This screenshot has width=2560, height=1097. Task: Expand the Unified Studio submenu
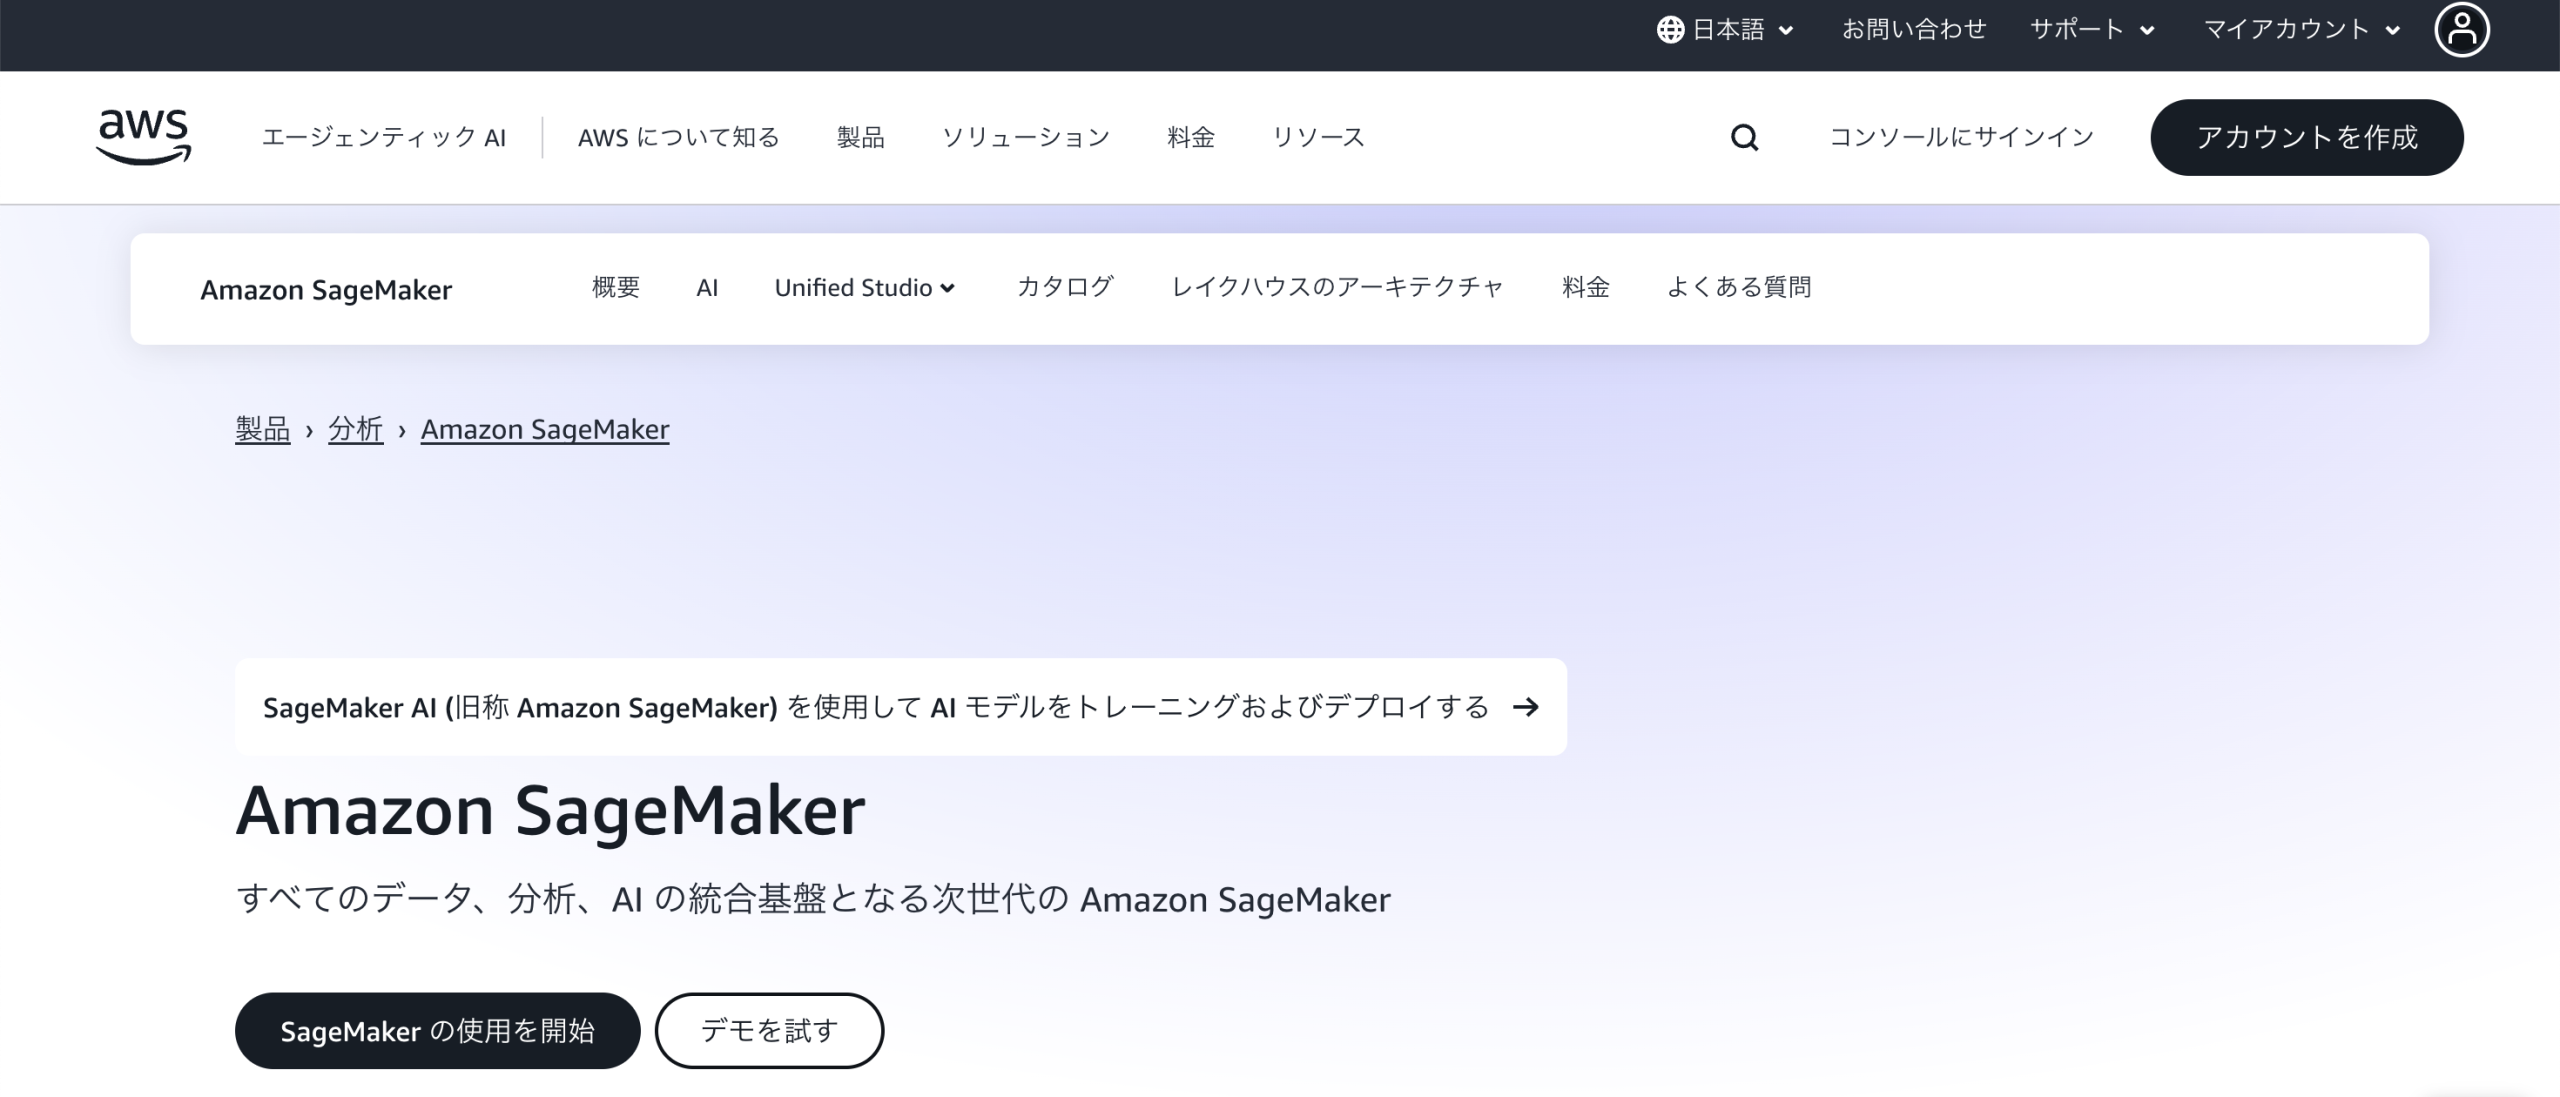coord(865,288)
